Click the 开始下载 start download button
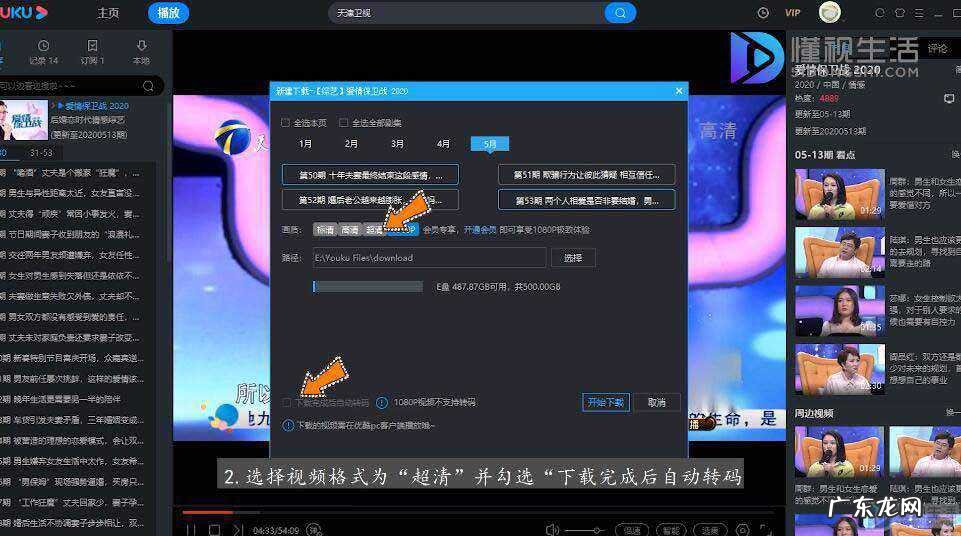This screenshot has width=961, height=536. pos(606,402)
